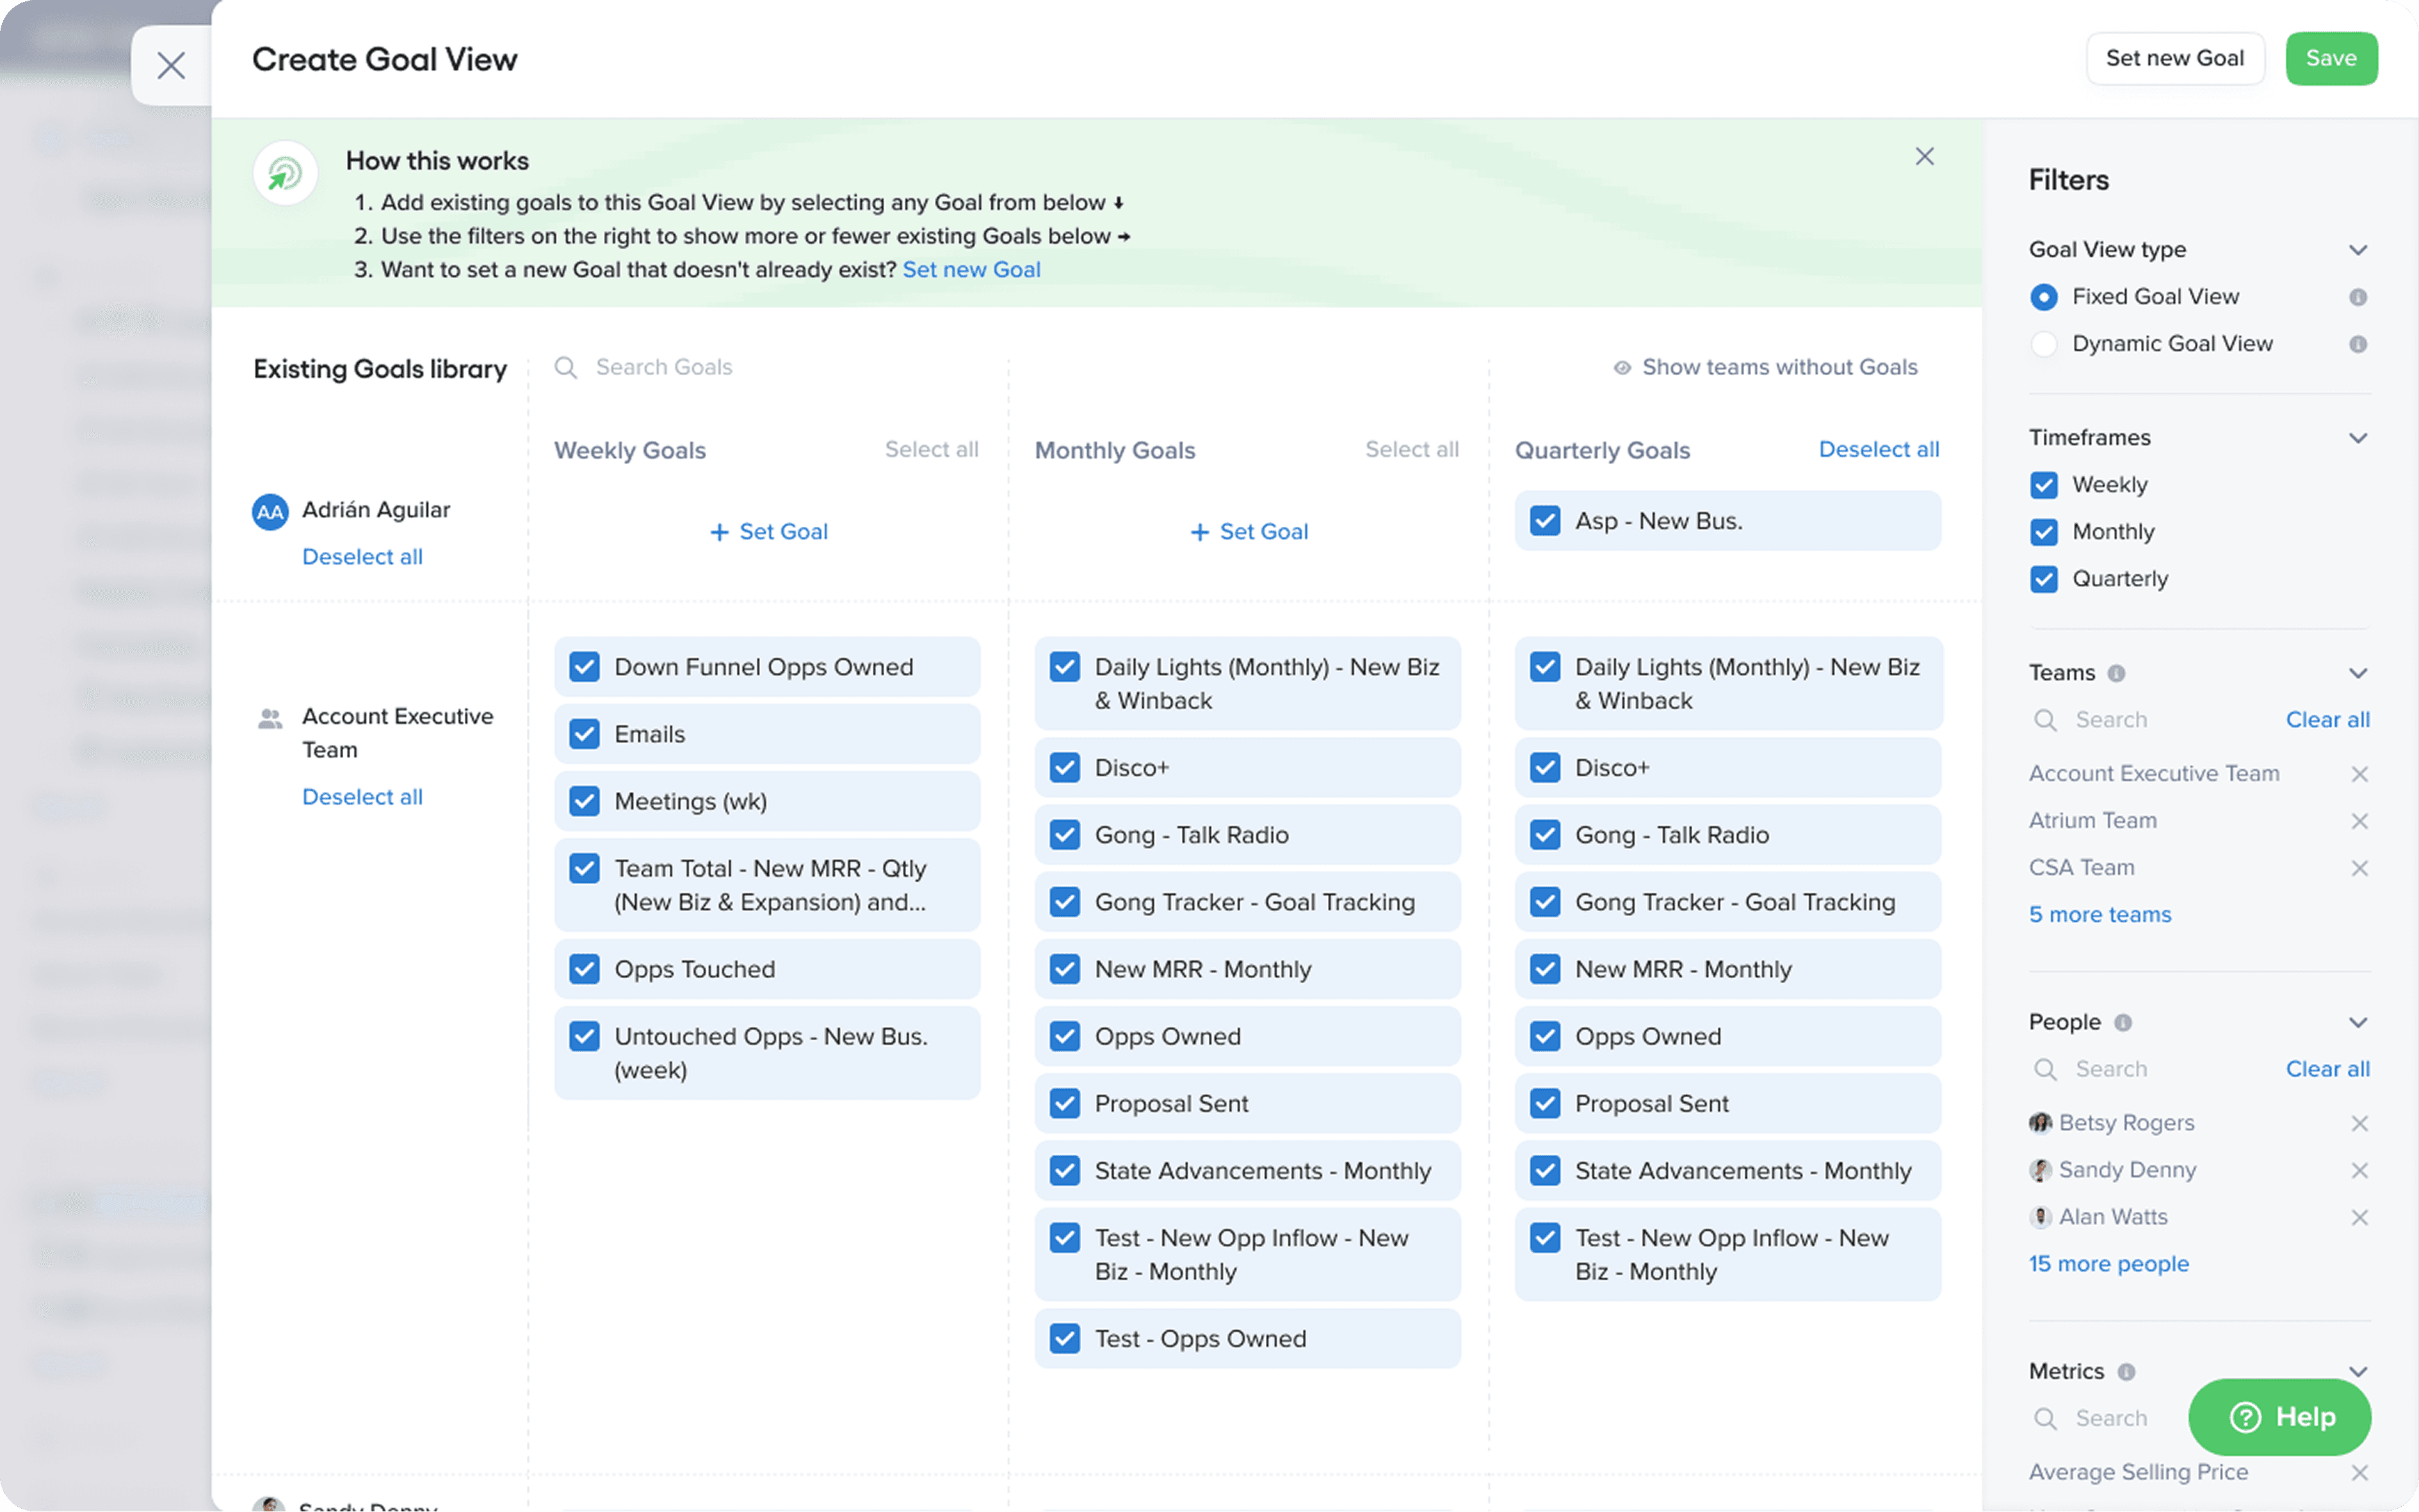2419x1512 pixels.
Task: Collapse the Teams filter section
Action: click(2357, 673)
